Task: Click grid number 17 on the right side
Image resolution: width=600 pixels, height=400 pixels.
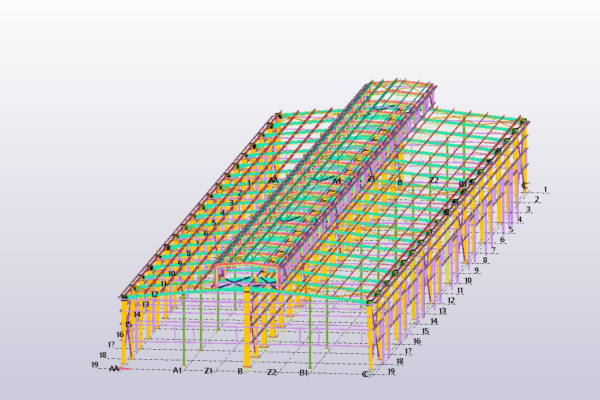Action: pos(408,351)
